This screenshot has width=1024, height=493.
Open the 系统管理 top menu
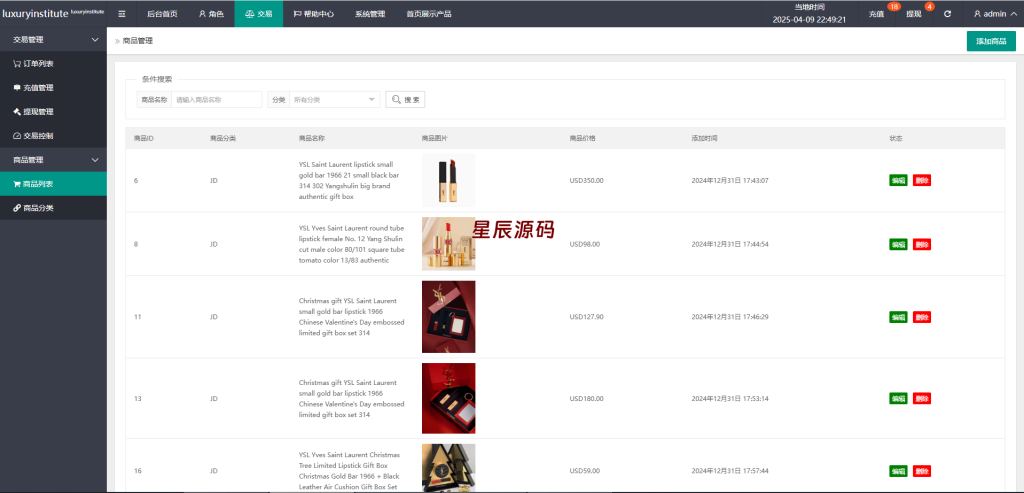click(x=370, y=14)
